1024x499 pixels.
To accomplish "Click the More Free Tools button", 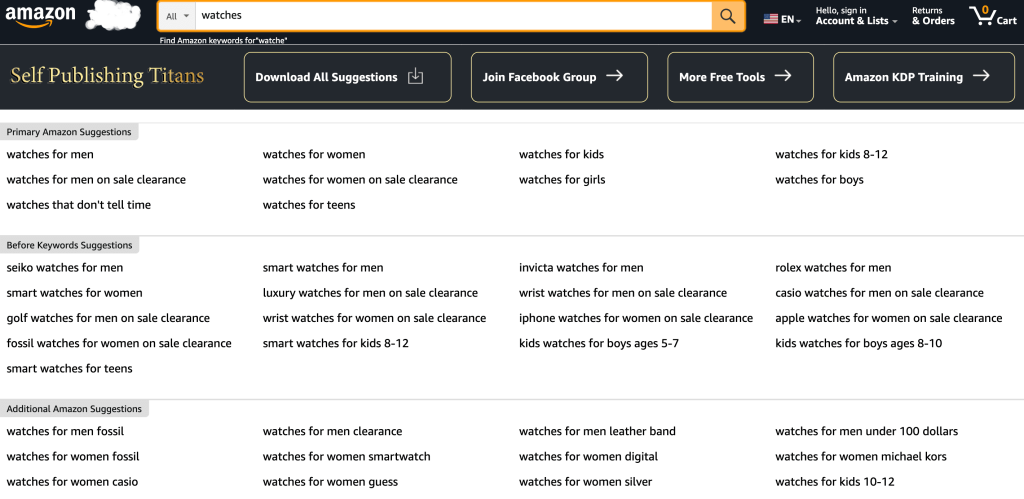I will tap(741, 77).
